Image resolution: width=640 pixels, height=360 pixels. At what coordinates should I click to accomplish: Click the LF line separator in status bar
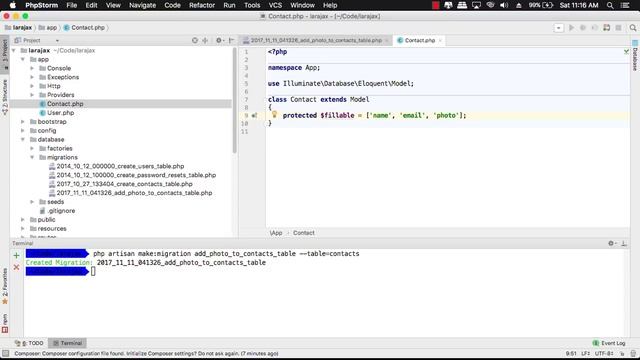[586, 353]
